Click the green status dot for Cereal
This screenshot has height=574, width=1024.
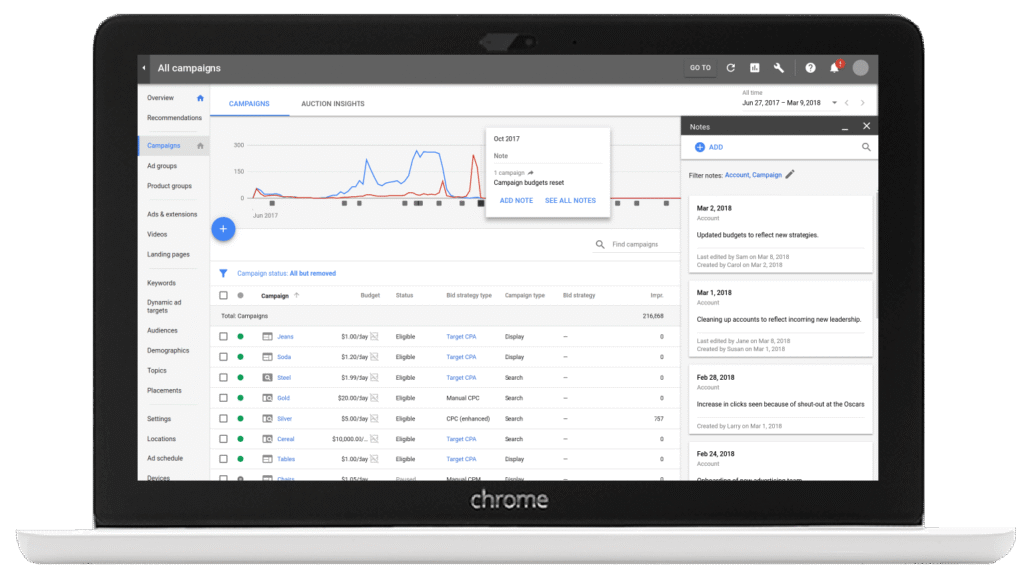coord(240,439)
